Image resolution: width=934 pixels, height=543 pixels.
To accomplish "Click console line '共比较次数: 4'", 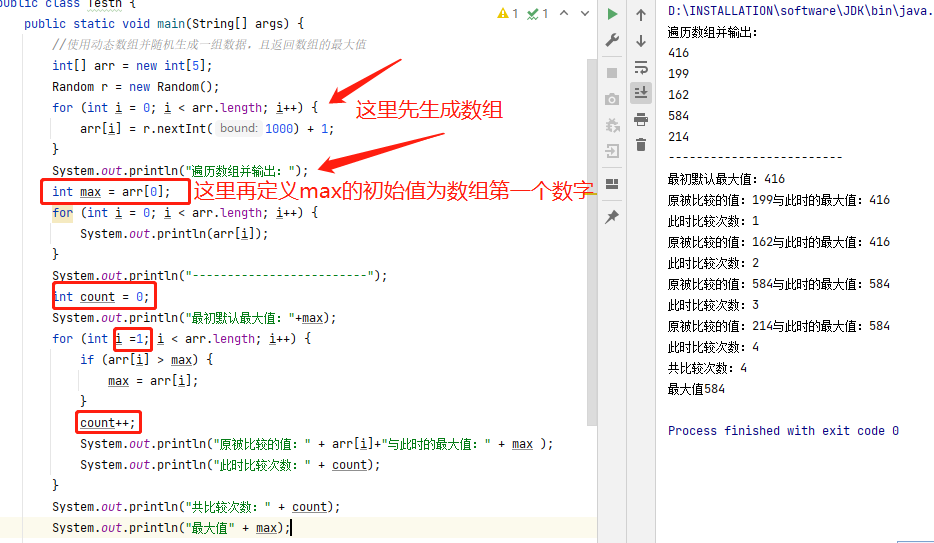I will tap(707, 368).
